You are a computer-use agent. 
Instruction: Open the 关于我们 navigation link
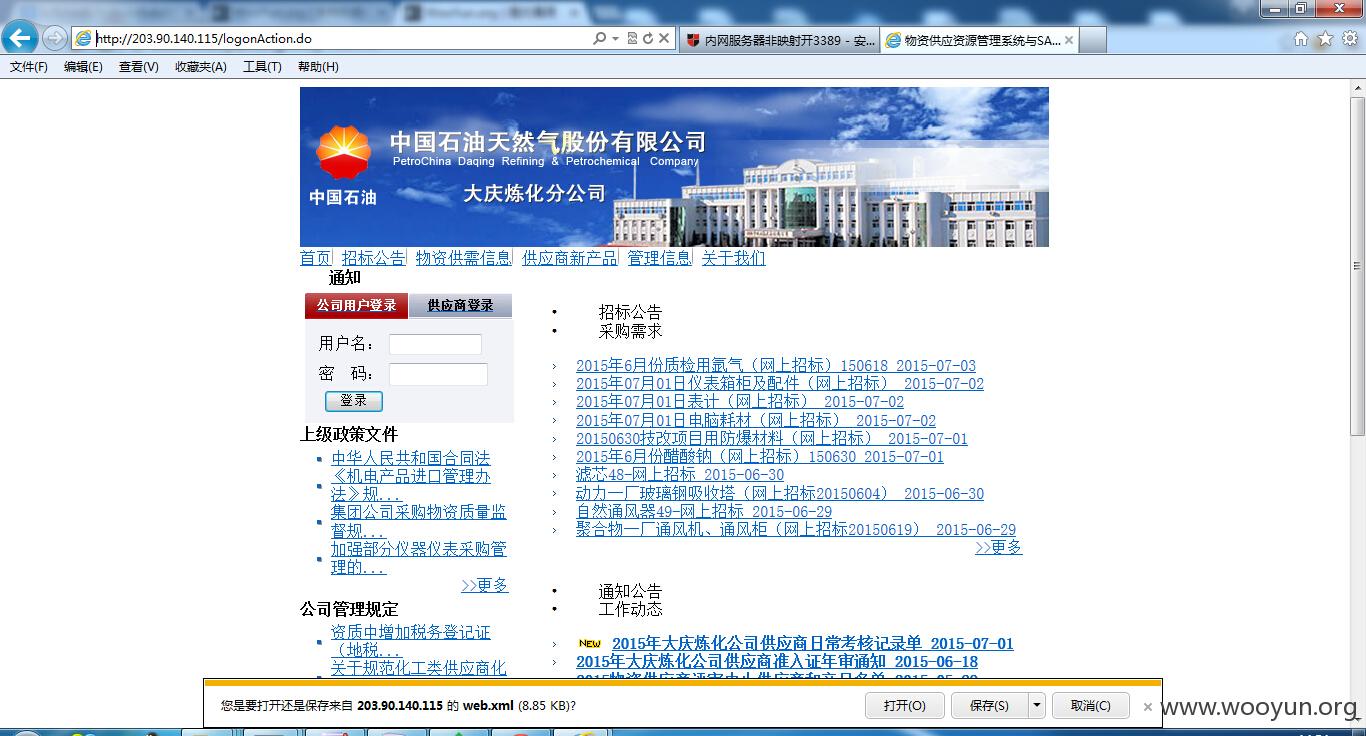733,258
